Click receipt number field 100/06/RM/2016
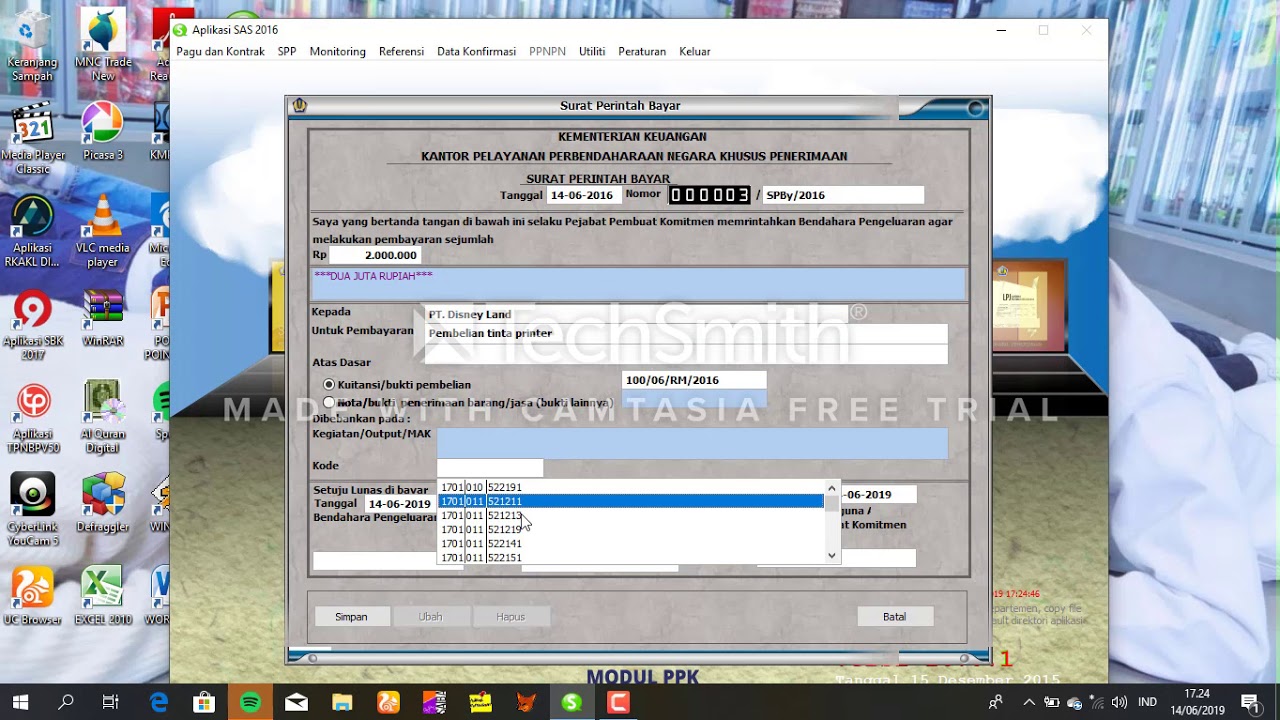Viewport: 1280px width, 720px height. click(694, 380)
